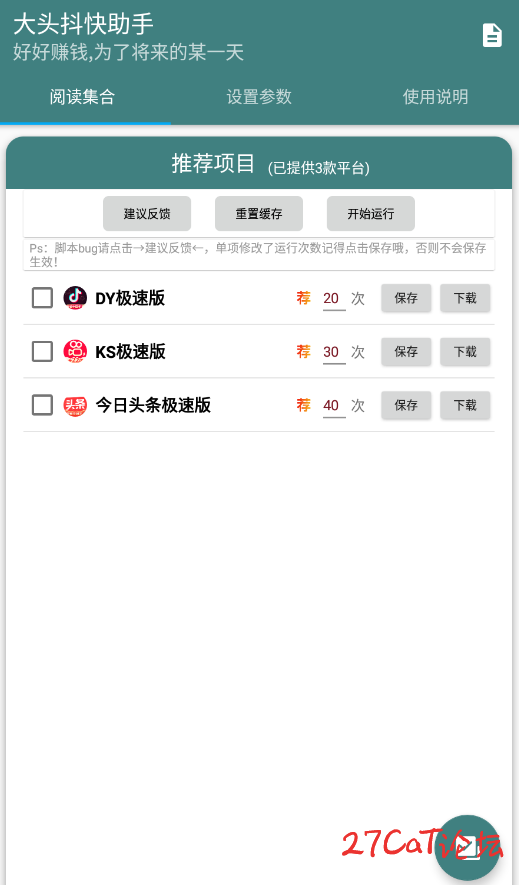Viewport: 519px width, 885px height.
Task: Open the document icon in header
Action: click(x=492, y=35)
